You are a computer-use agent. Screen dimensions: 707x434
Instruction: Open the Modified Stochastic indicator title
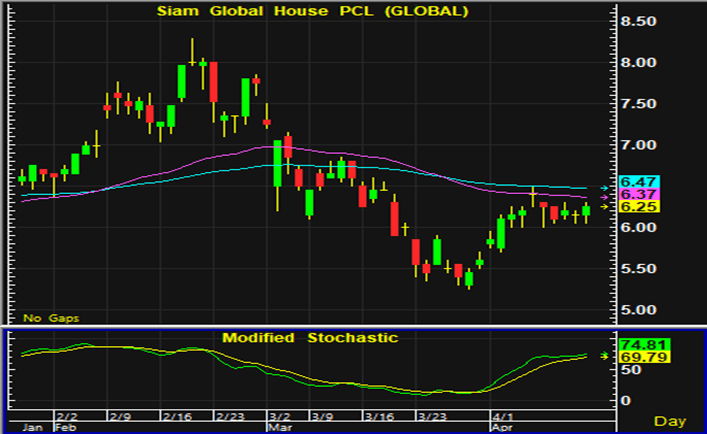pyautogui.click(x=308, y=337)
